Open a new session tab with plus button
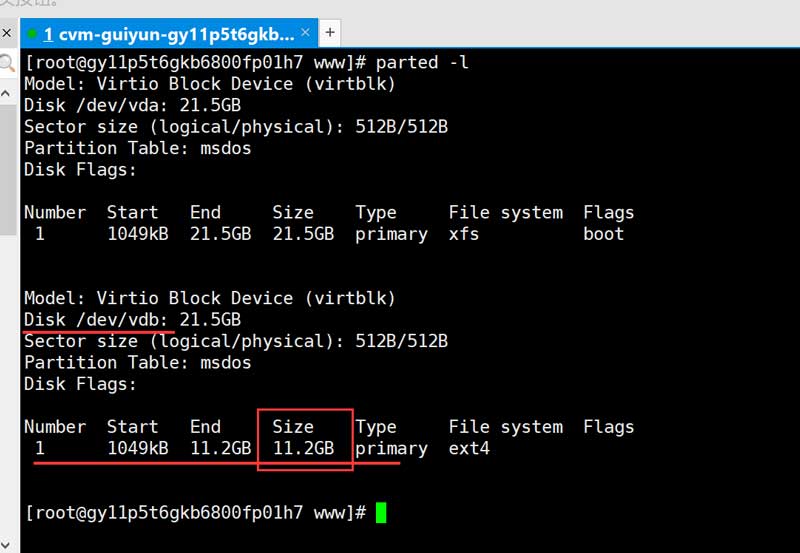The image size is (800, 553). click(330, 32)
